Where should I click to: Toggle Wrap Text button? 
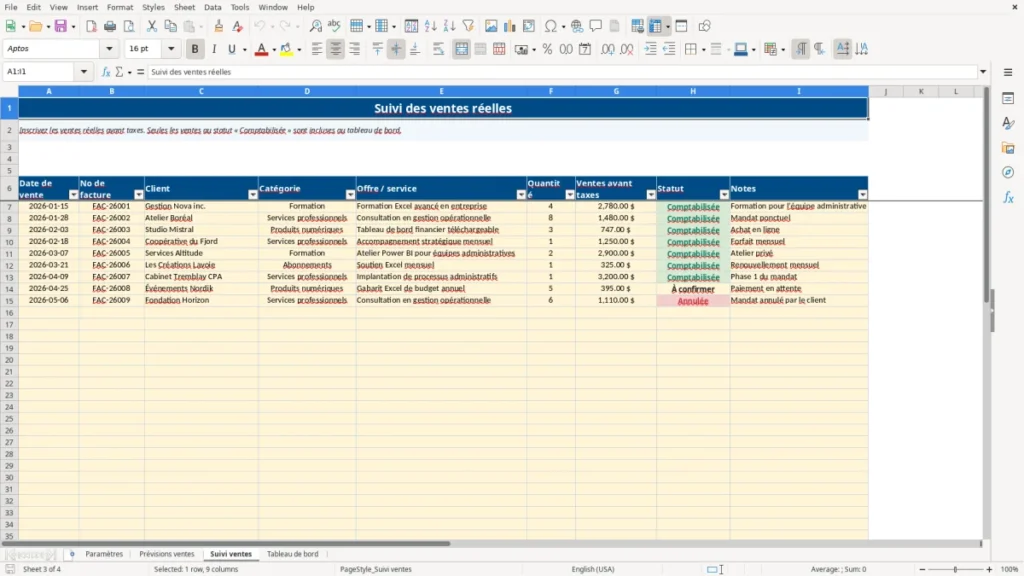(439, 49)
